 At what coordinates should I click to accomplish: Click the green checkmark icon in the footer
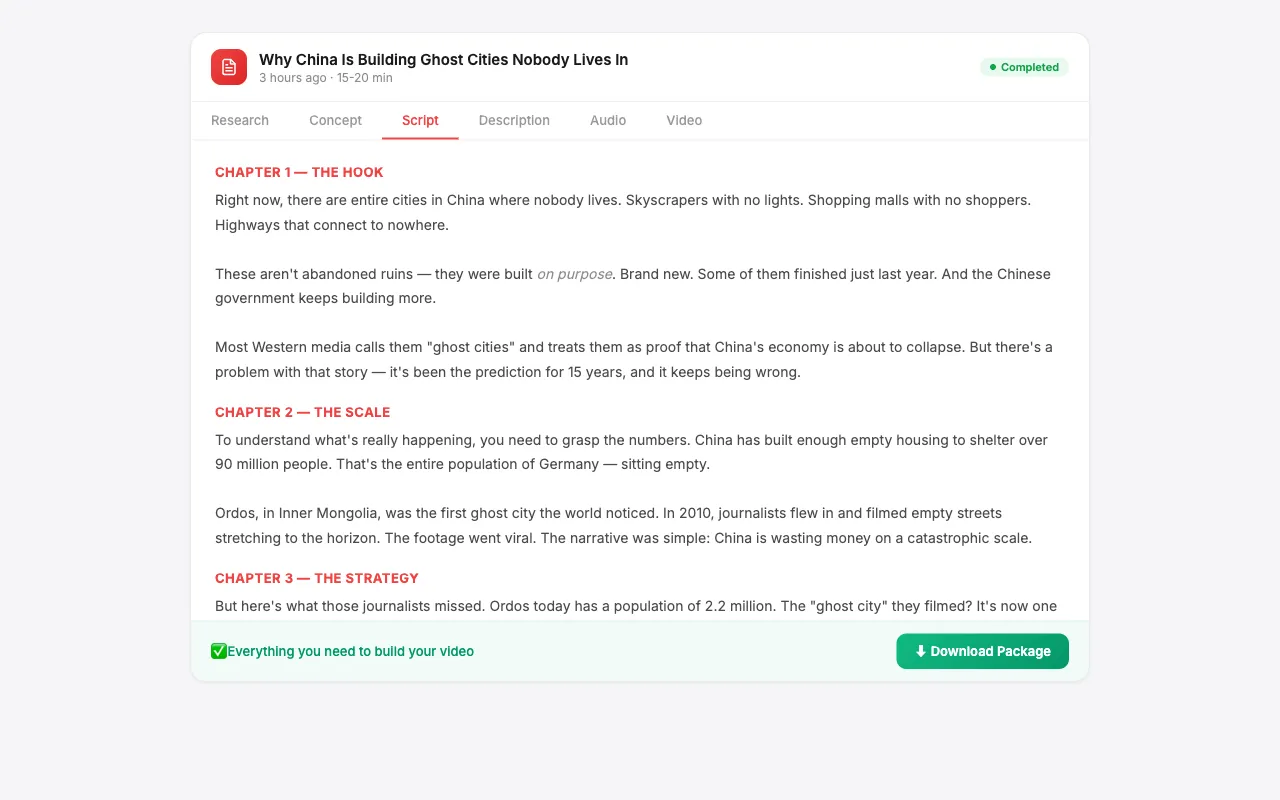(x=219, y=651)
